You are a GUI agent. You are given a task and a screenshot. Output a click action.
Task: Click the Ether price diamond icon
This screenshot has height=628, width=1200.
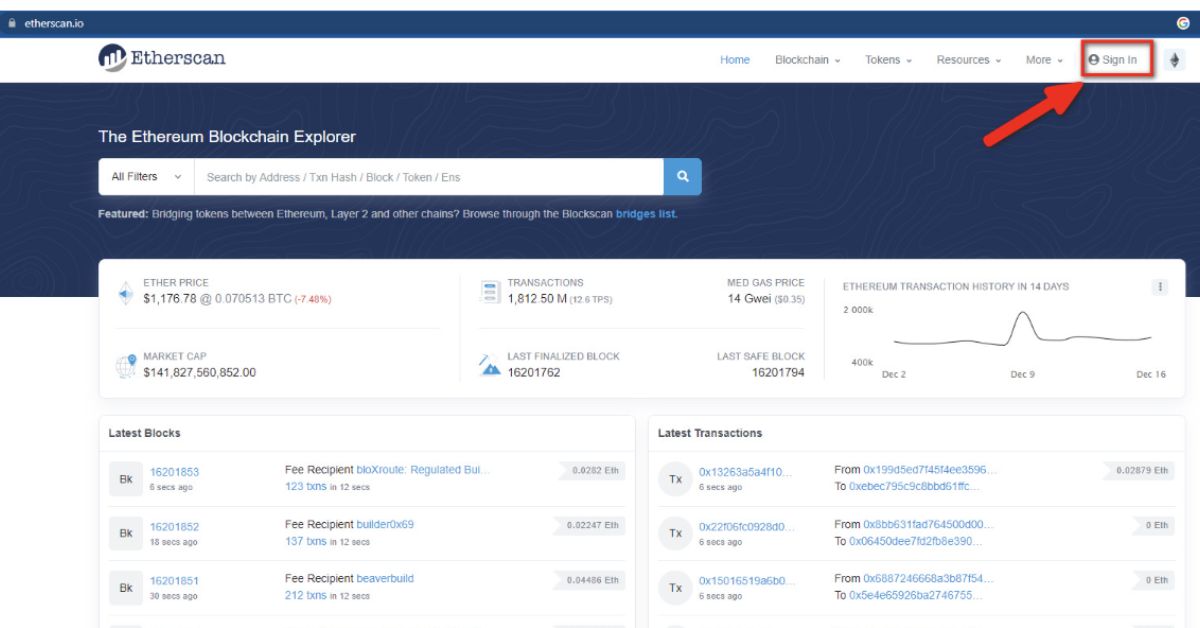coord(126,292)
